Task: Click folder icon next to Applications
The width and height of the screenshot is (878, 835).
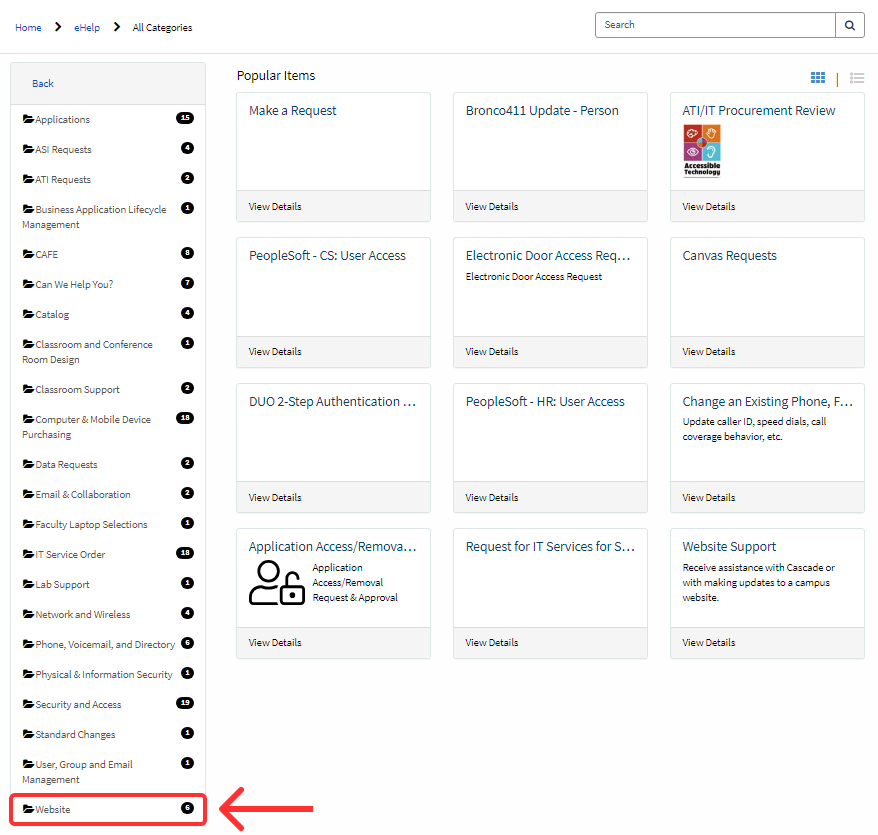Action: pyautogui.click(x=28, y=119)
